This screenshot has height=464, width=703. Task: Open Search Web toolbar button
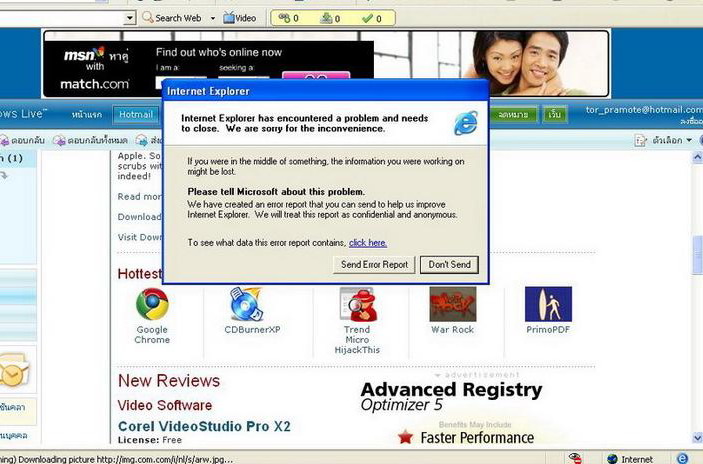point(172,18)
